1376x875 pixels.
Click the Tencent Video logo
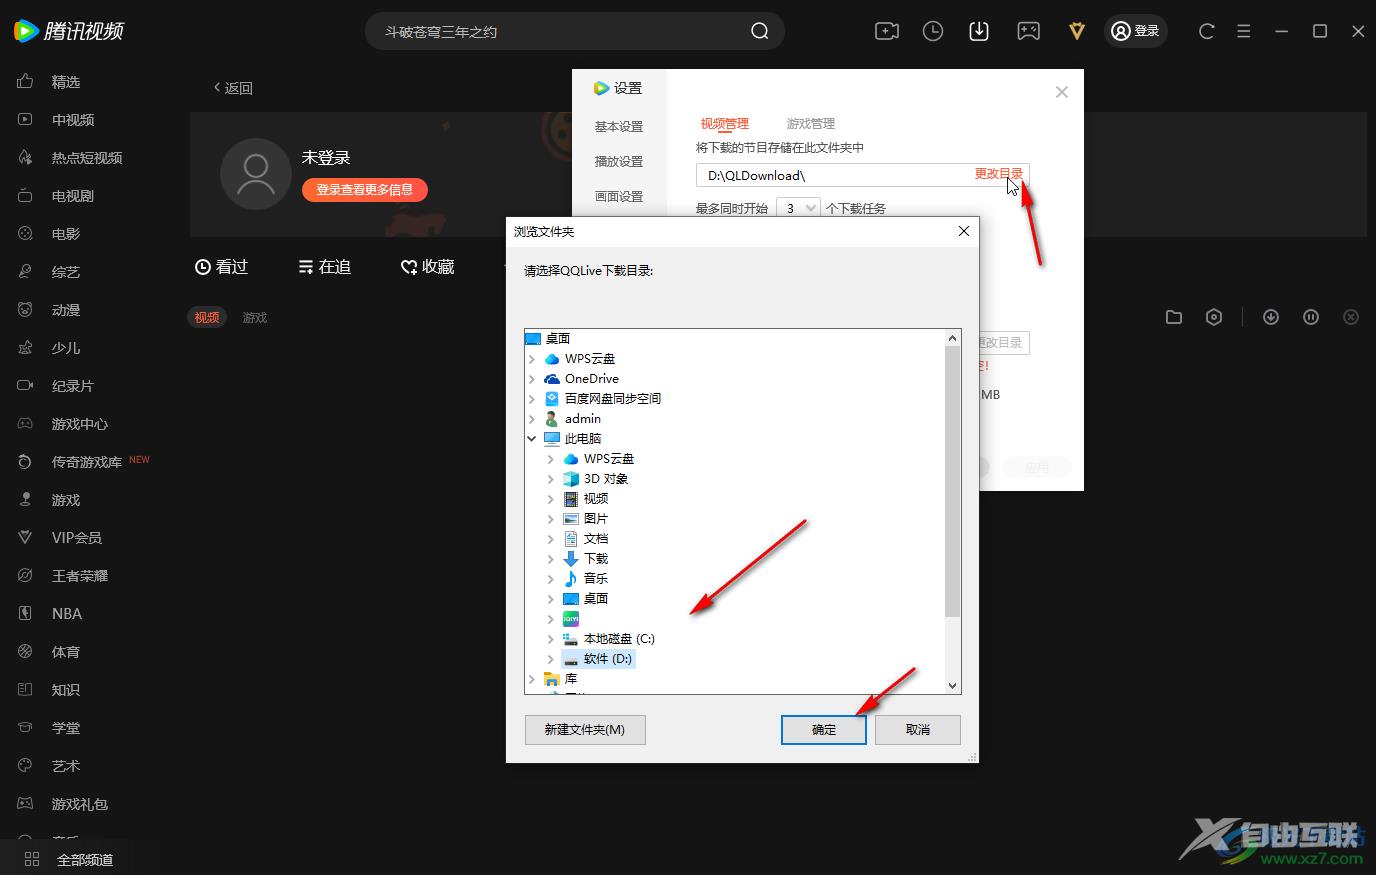click(x=68, y=31)
